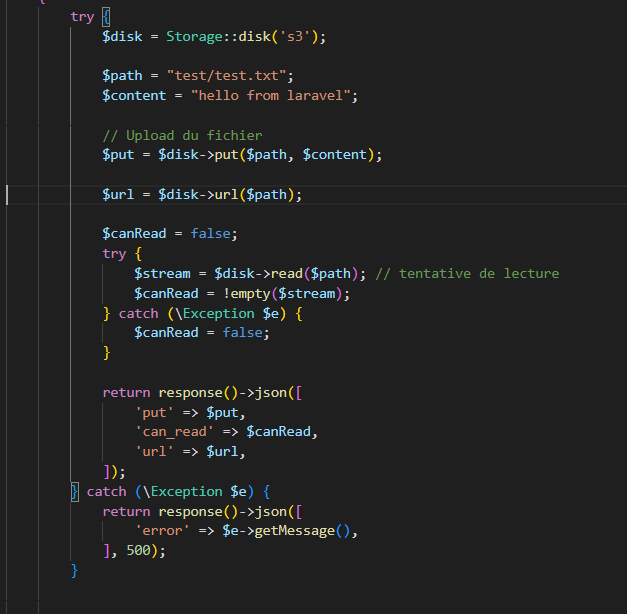Click the 'error' array key
The image size is (627, 614).
(162, 531)
